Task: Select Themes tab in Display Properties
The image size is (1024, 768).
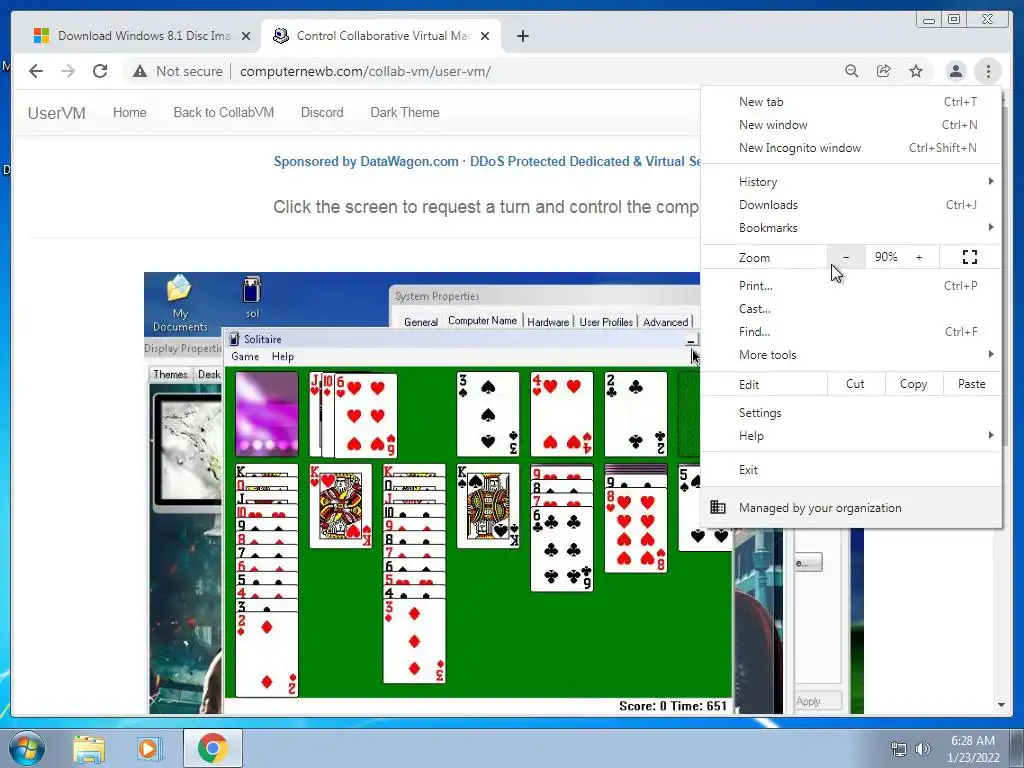Action: point(170,374)
